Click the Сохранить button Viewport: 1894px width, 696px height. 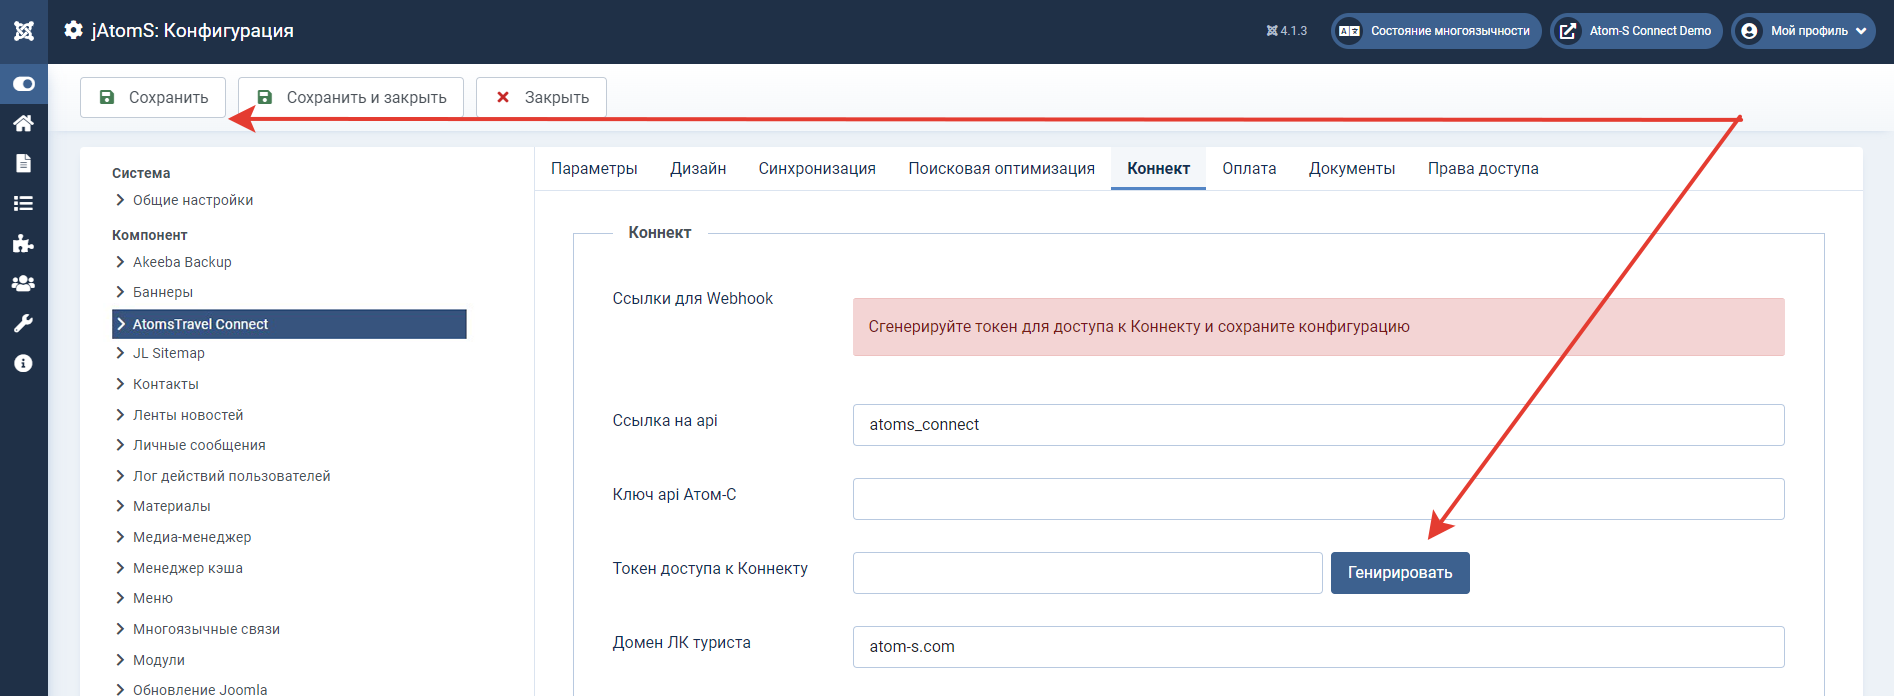tap(153, 97)
